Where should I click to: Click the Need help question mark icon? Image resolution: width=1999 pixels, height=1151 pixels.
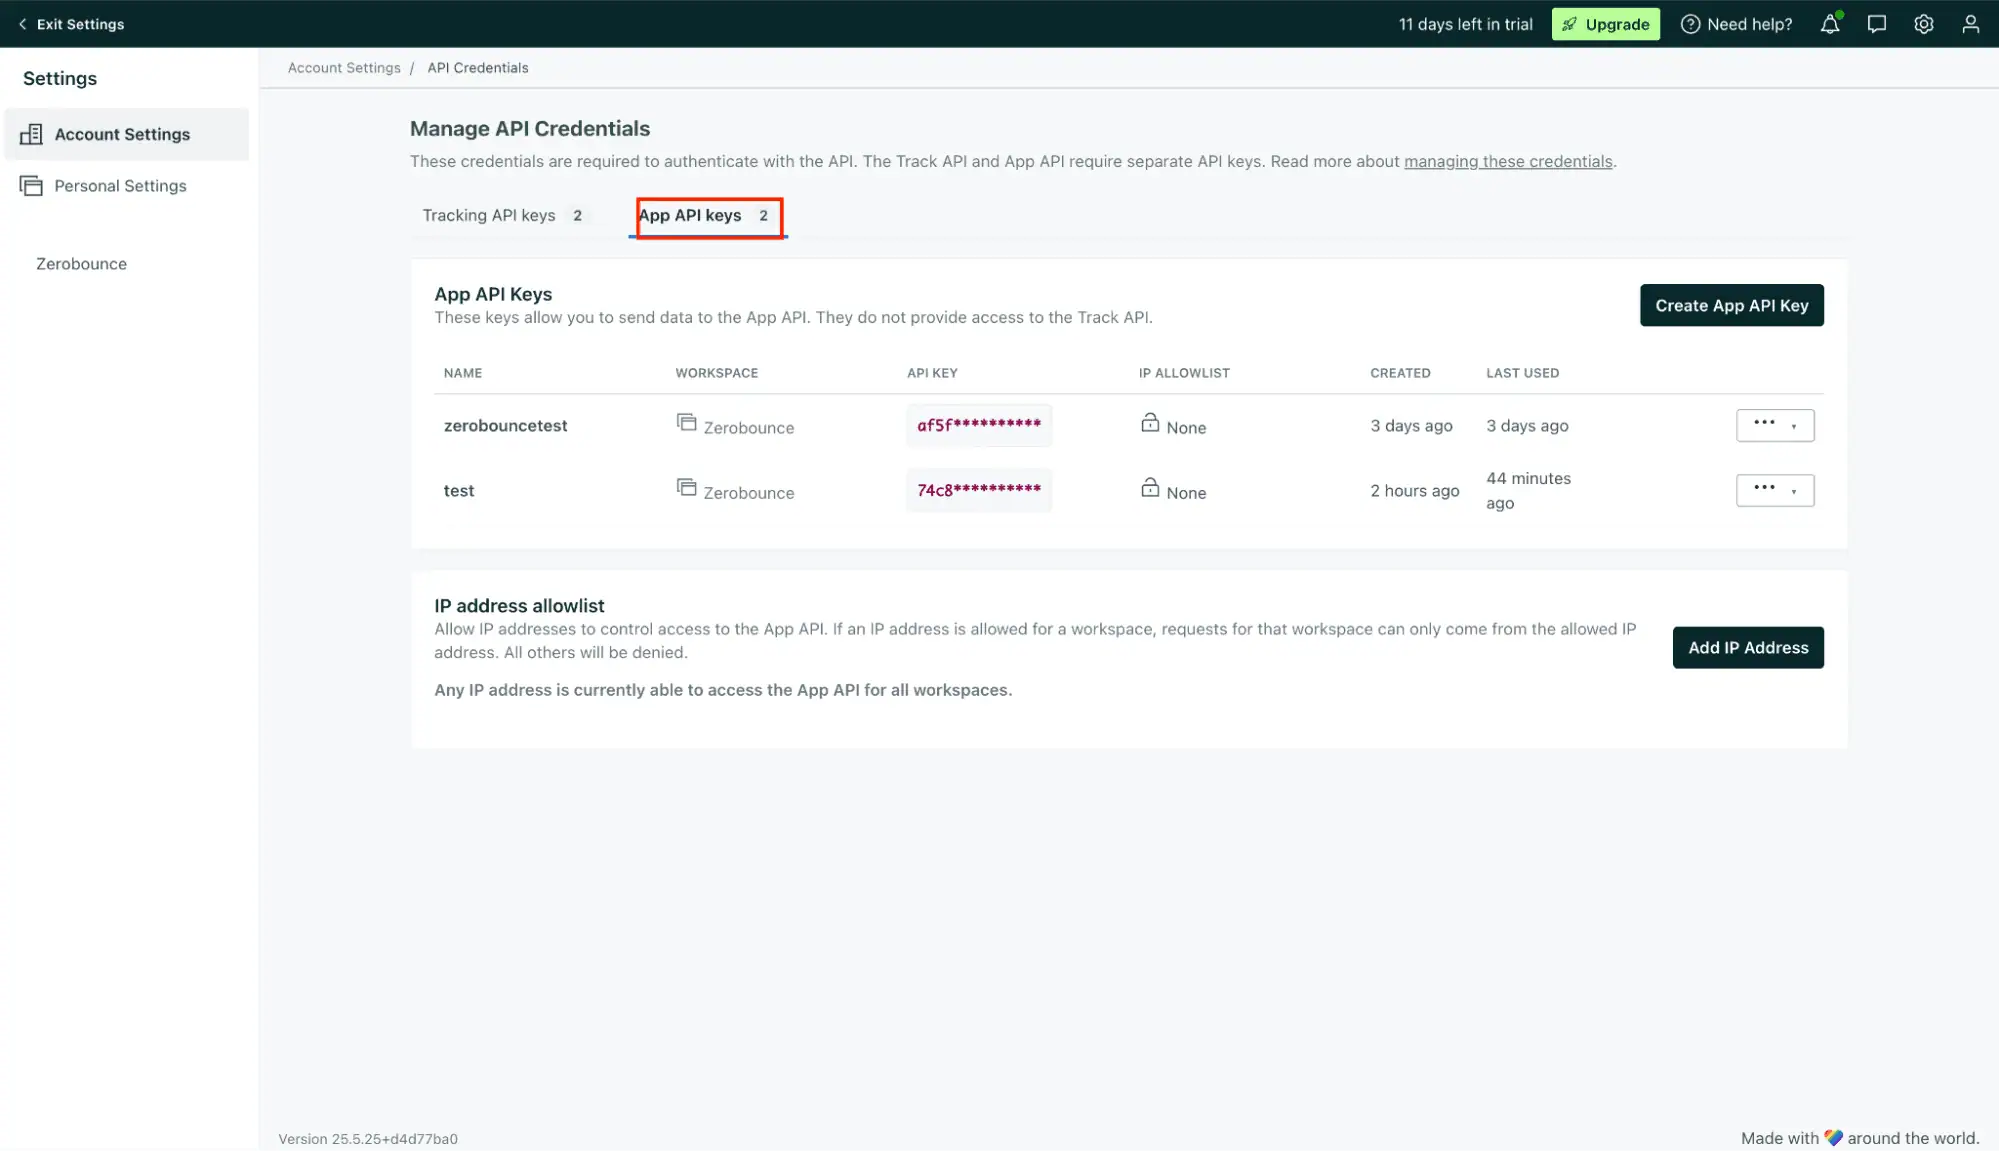coord(1689,24)
